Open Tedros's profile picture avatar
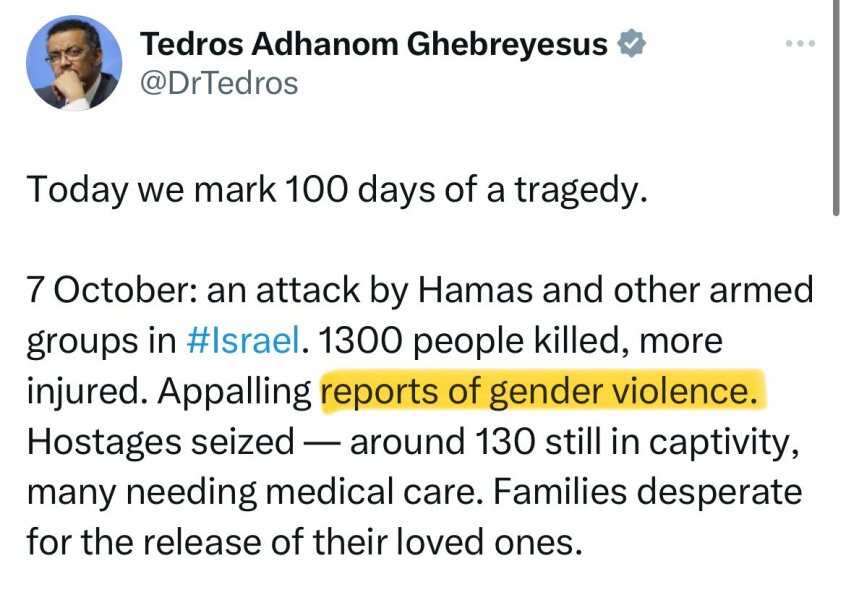Viewport: 846px width, 600px height. [x=73, y=64]
